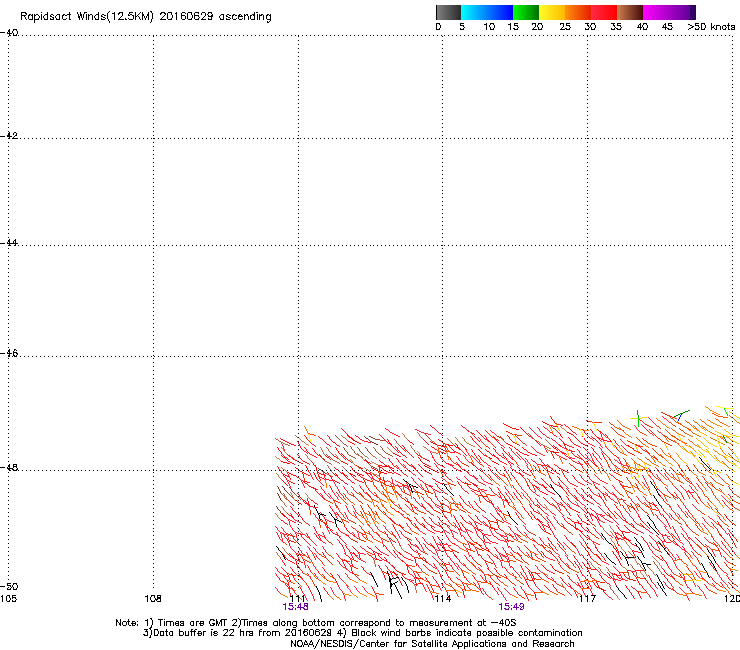The height and width of the screenshot is (650, 740).
Task: Click the 'Times are GMT' note line
Action: click(x=316, y=623)
